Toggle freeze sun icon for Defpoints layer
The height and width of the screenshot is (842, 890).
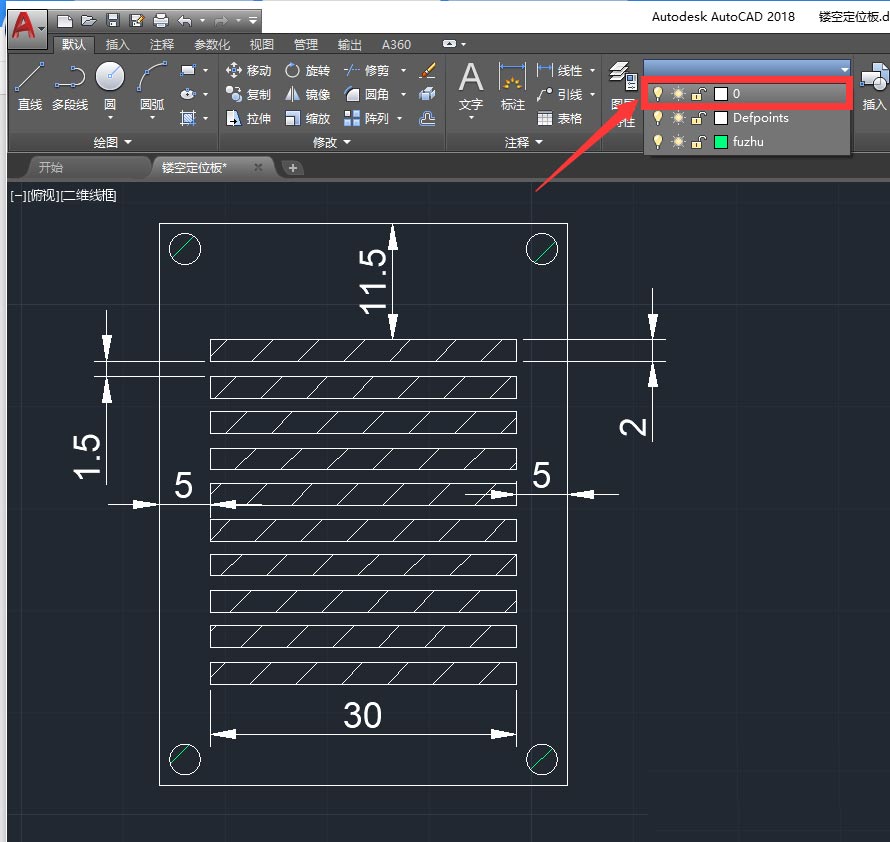tap(678, 118)
